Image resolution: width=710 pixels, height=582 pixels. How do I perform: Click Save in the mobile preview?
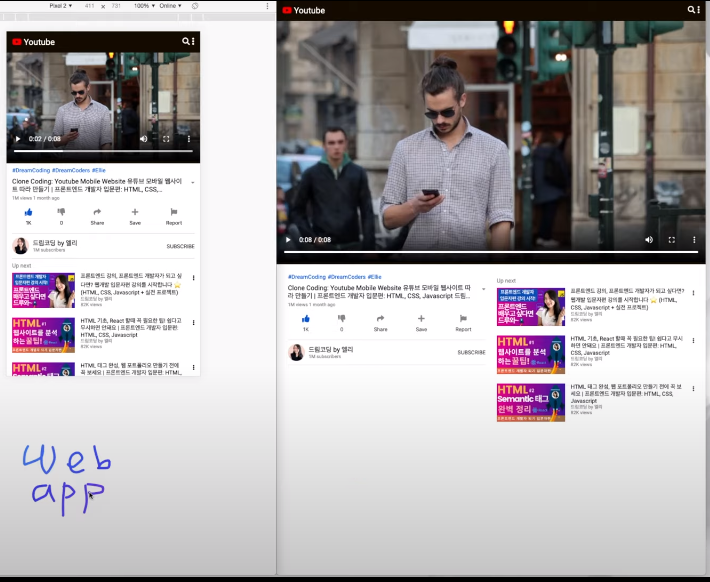[x=135, y=216]
